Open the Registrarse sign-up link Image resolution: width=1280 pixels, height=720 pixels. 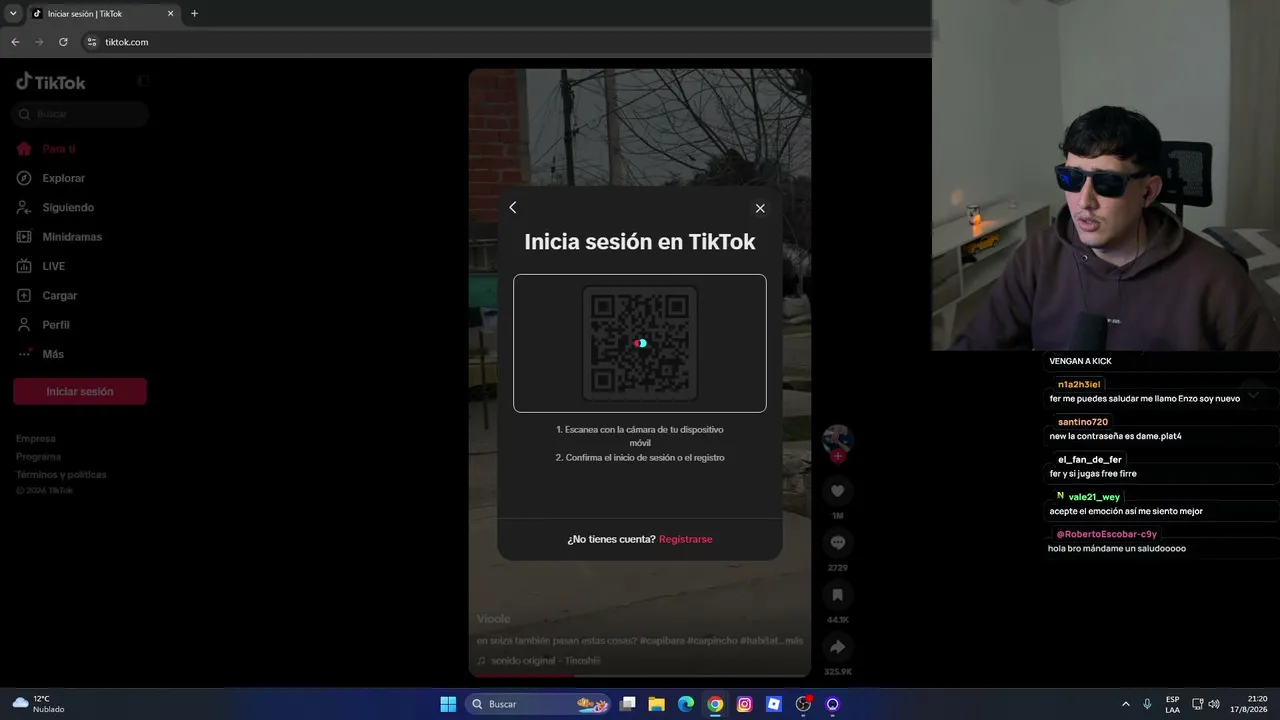point(686,539)
